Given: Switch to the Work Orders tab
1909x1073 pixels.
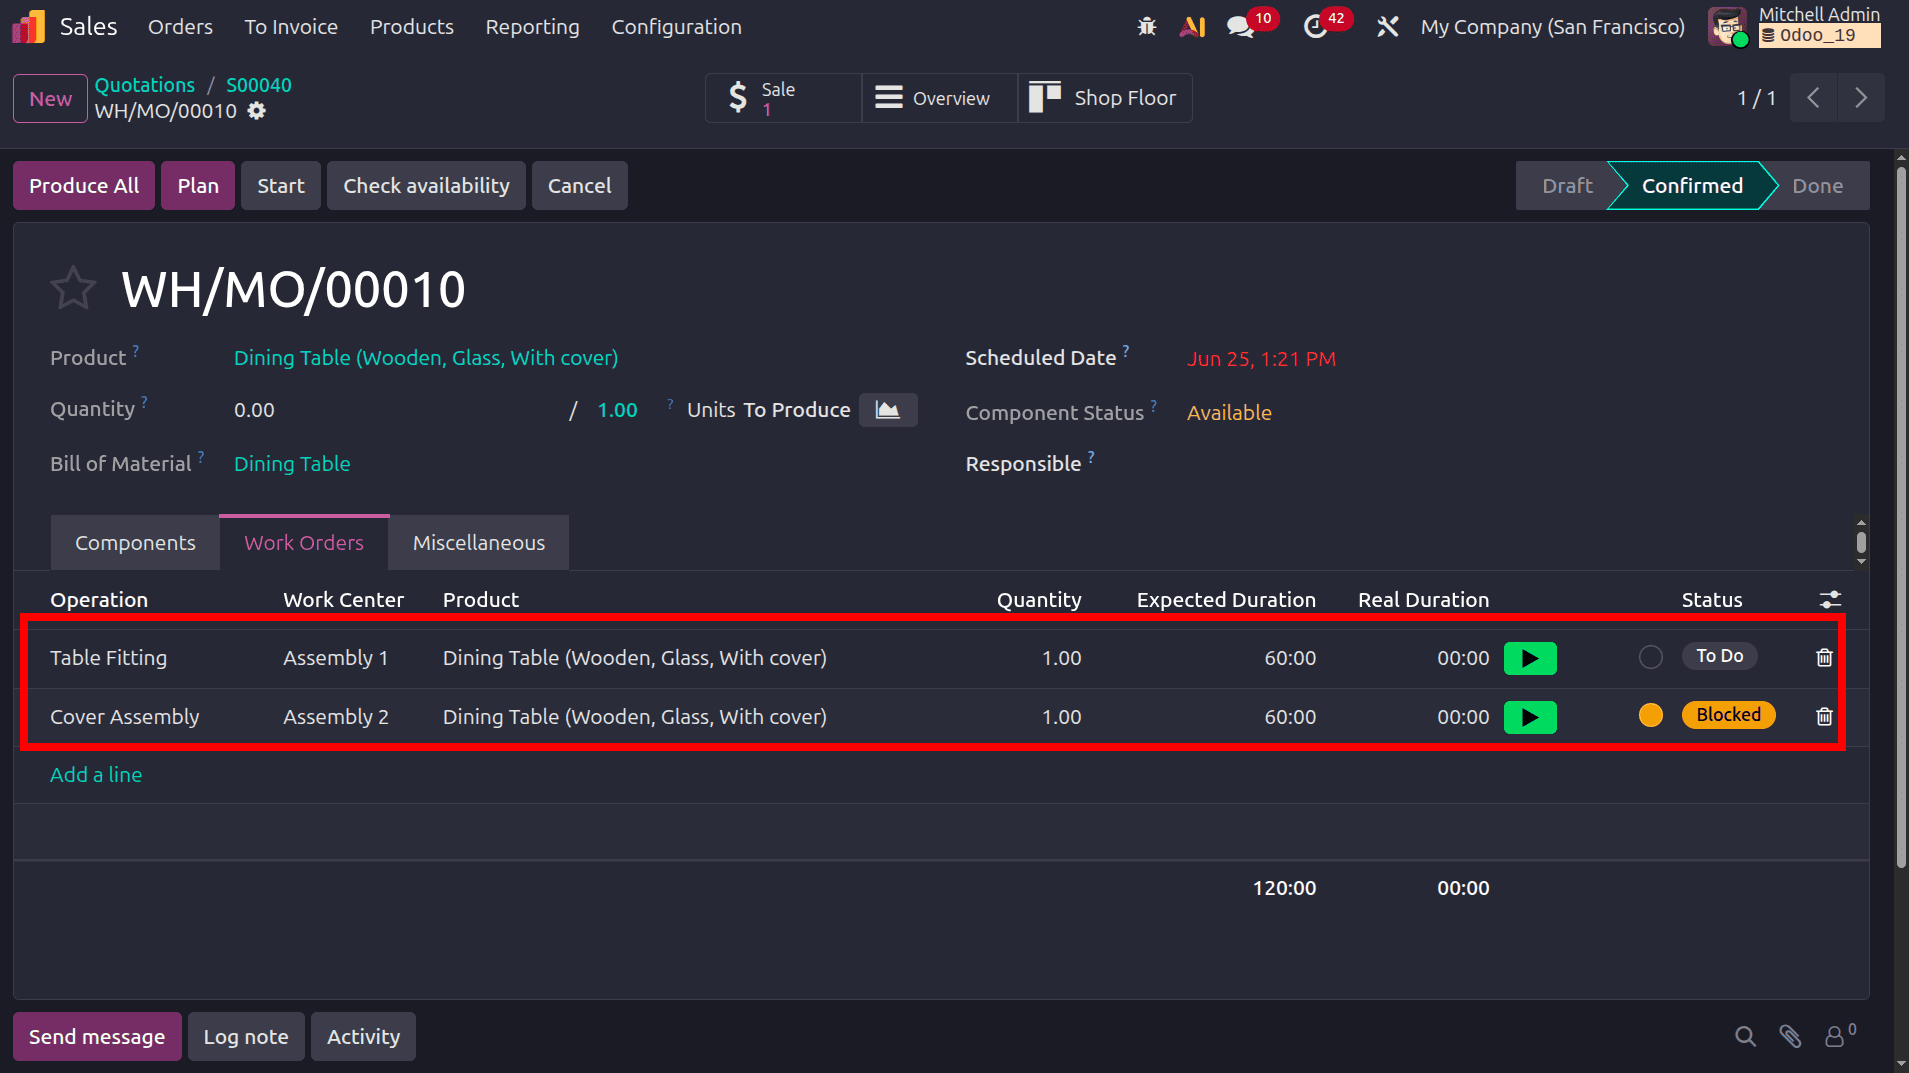Looking at the screenshot, I should coord(304,543).
